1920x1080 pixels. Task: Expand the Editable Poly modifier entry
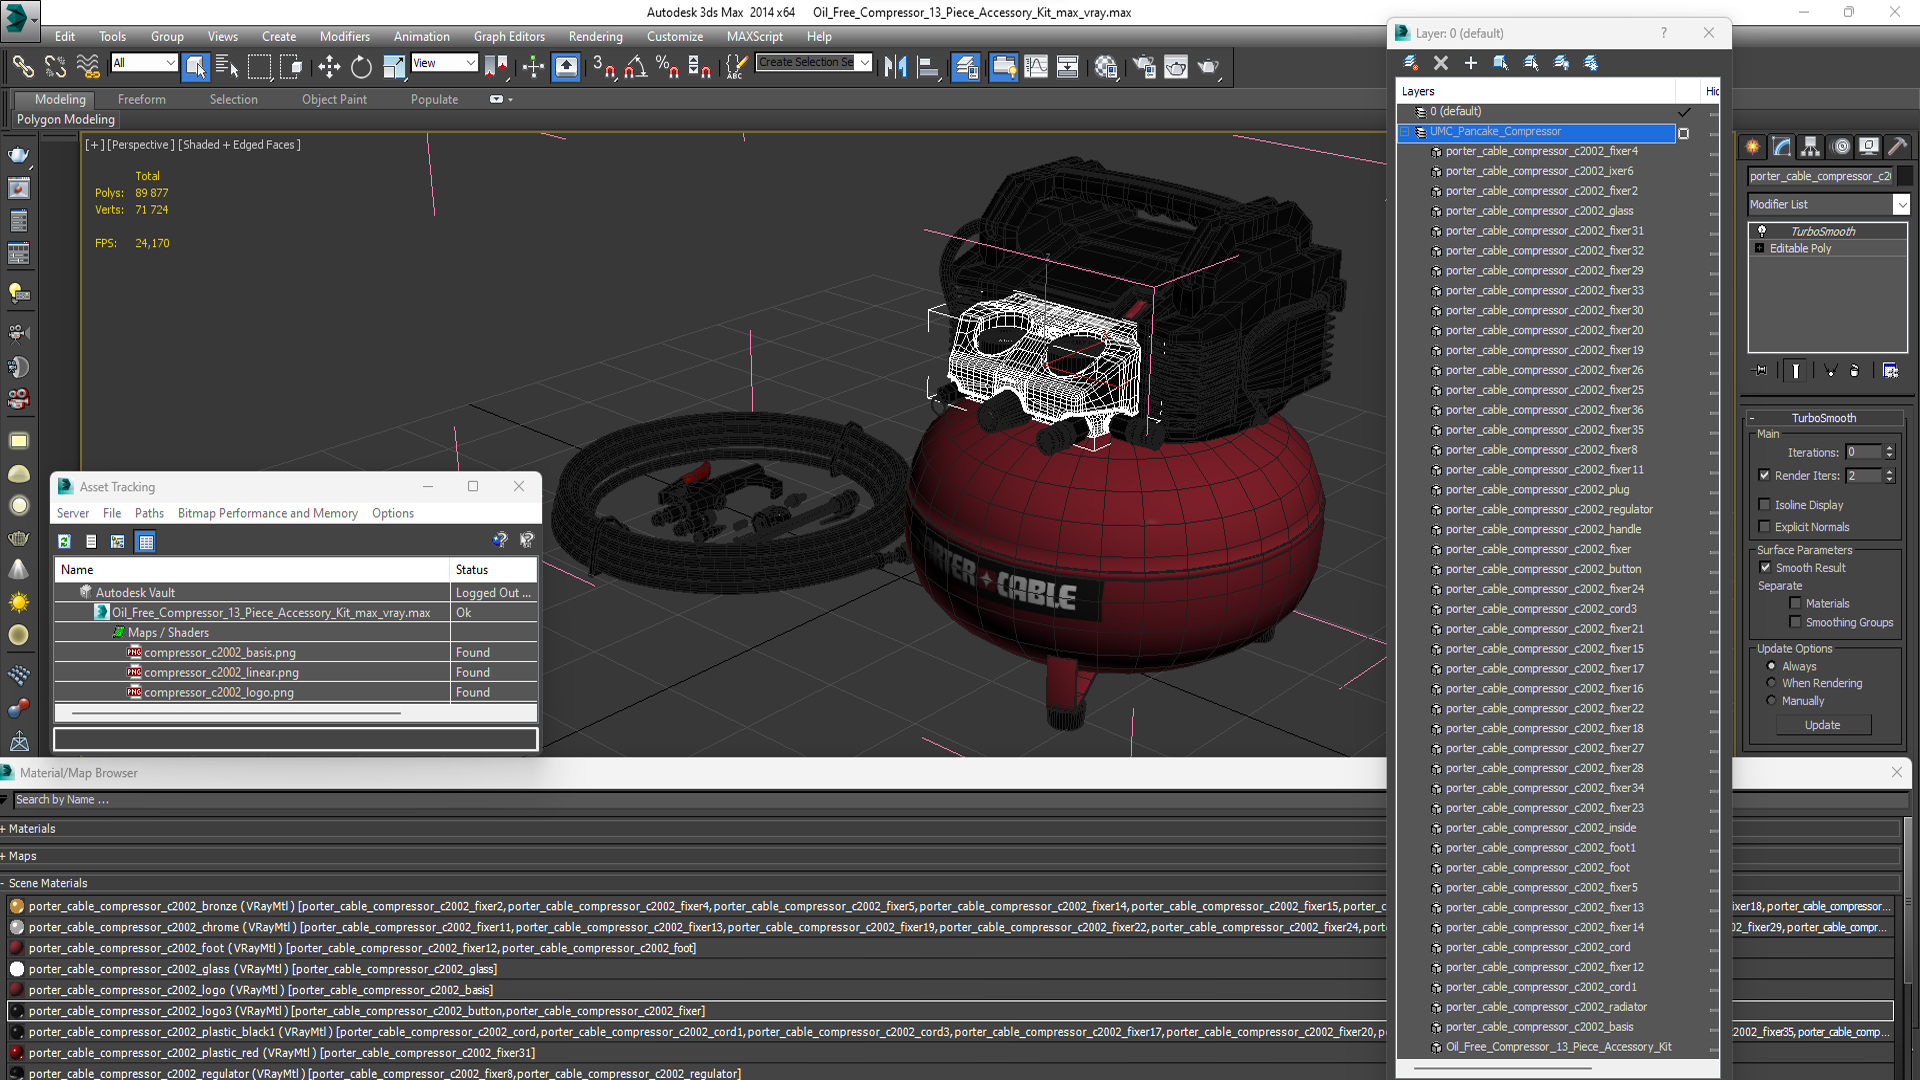pyautogui.click(x=1759, y=249)
